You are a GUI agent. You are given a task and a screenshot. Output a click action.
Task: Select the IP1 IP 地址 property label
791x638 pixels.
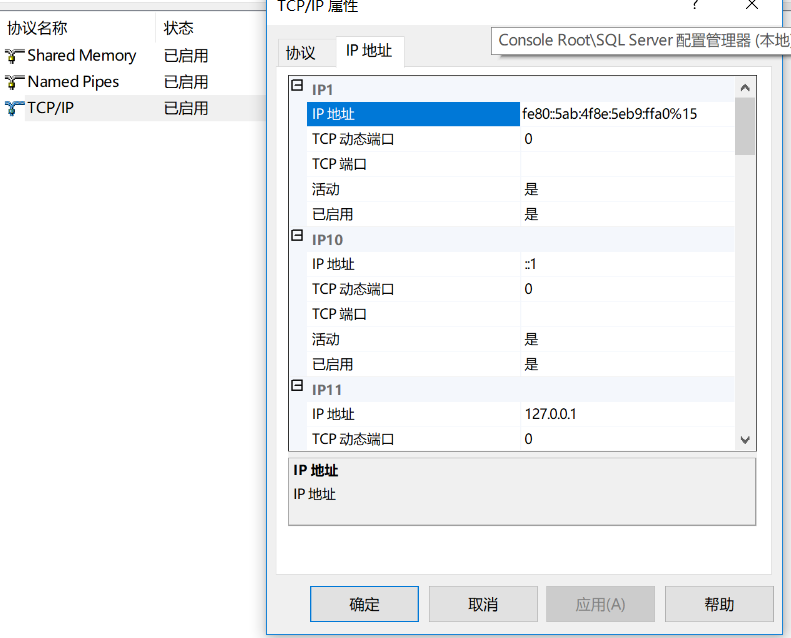pos(413,114)
